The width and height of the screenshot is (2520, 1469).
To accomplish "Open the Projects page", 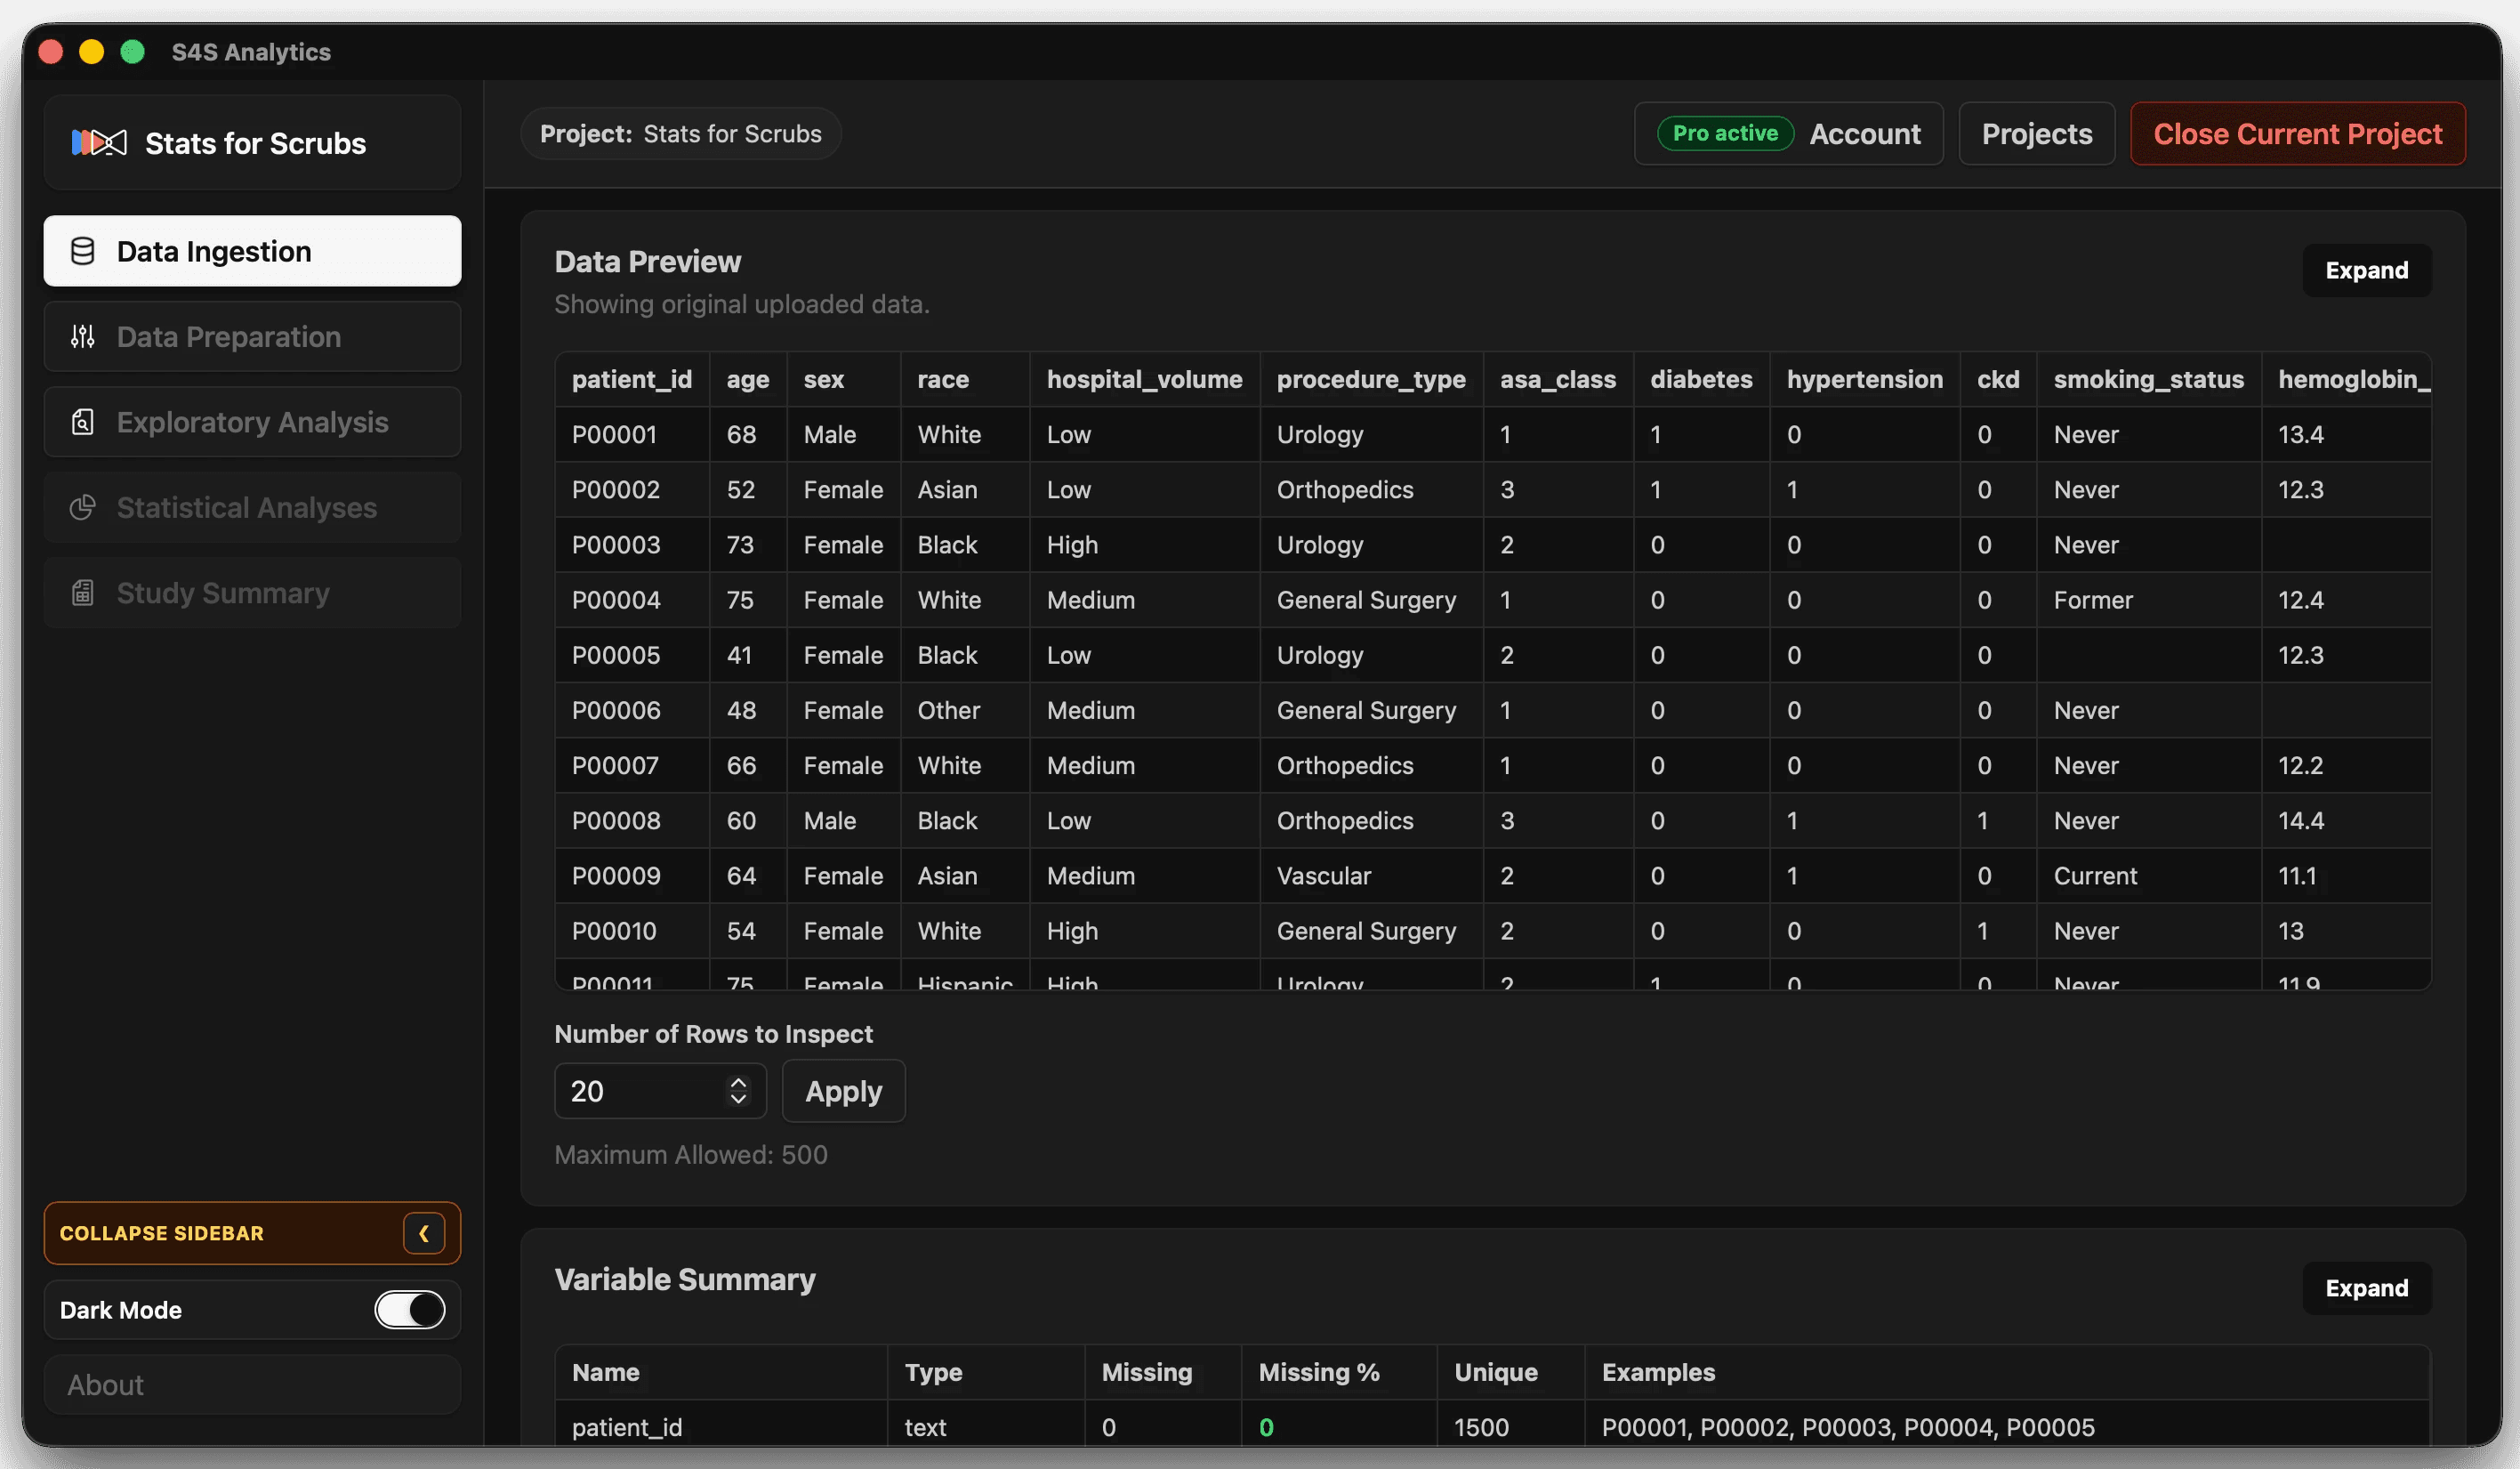I will point(2036,134).
